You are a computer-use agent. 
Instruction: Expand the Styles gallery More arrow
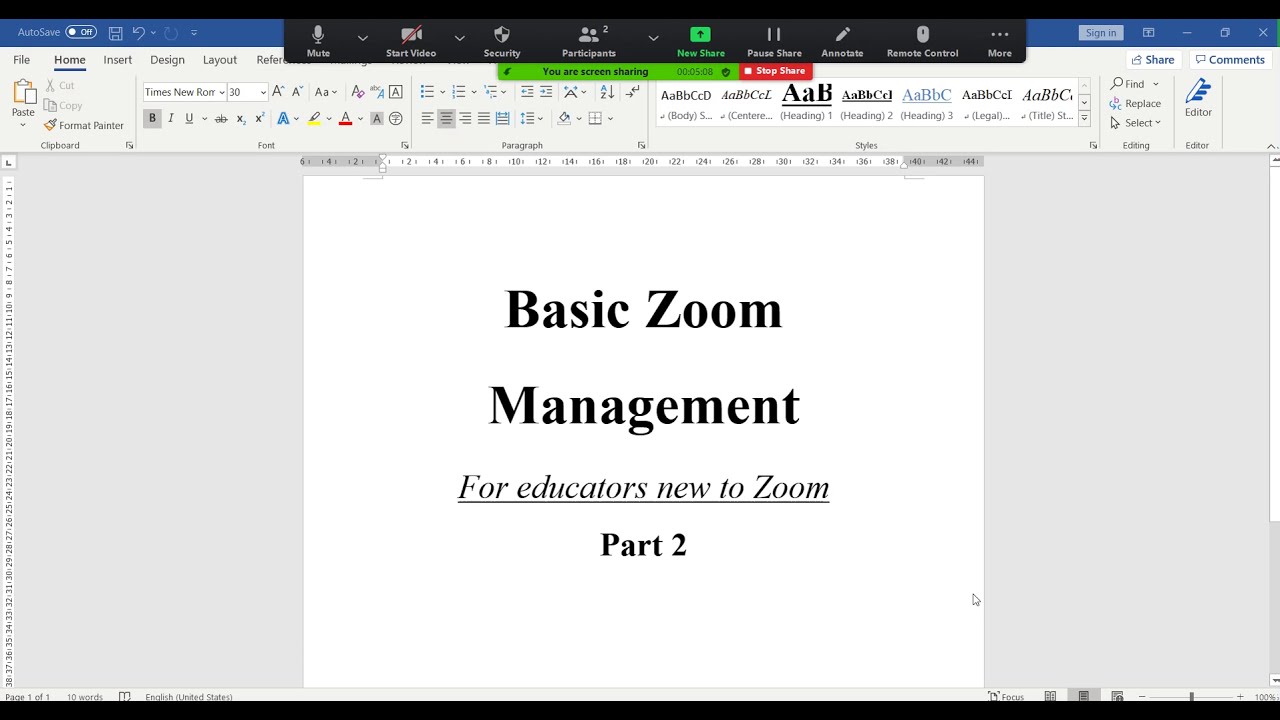[1084, 118]
